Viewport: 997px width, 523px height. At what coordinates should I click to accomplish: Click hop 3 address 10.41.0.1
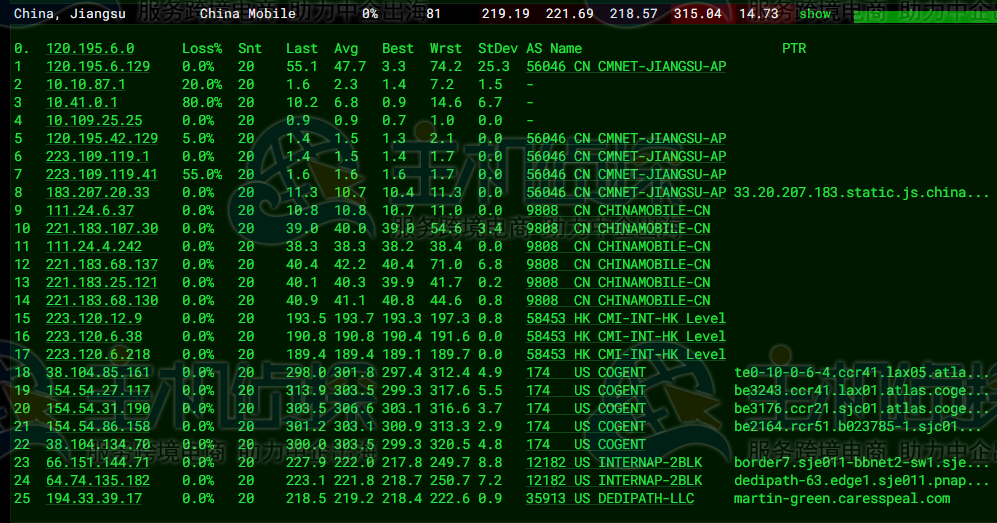(81, 102)
